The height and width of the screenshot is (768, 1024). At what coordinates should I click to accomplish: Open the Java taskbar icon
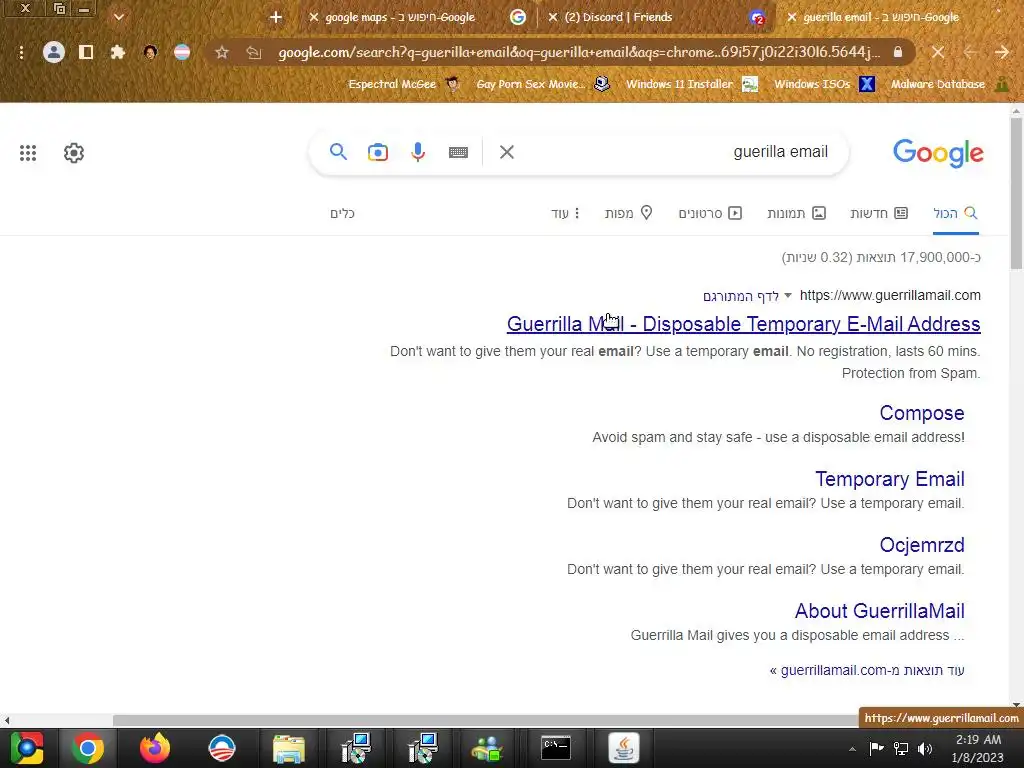[624, 748]
